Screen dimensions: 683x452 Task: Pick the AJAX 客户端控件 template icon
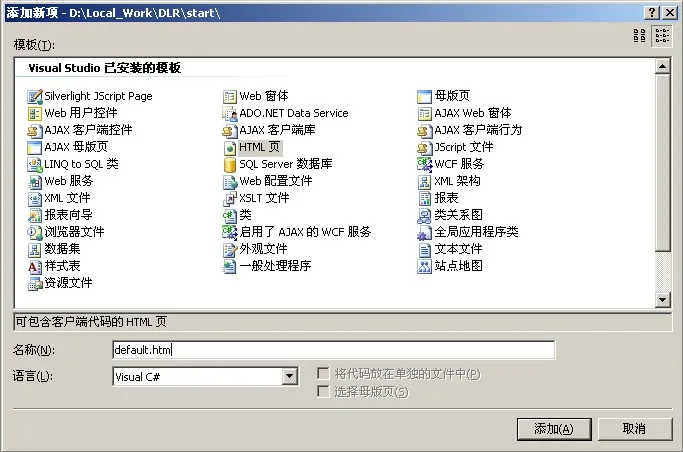click(34, 130)
